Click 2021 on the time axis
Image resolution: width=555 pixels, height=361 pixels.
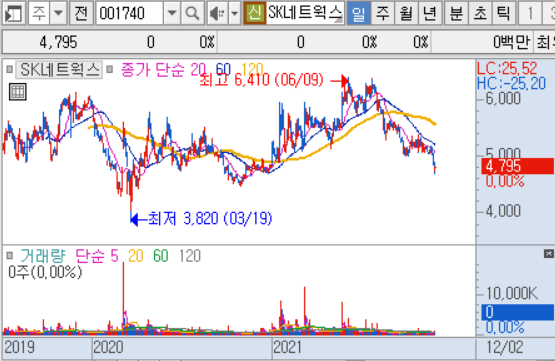pyautogui.click(x=287, y=347)
